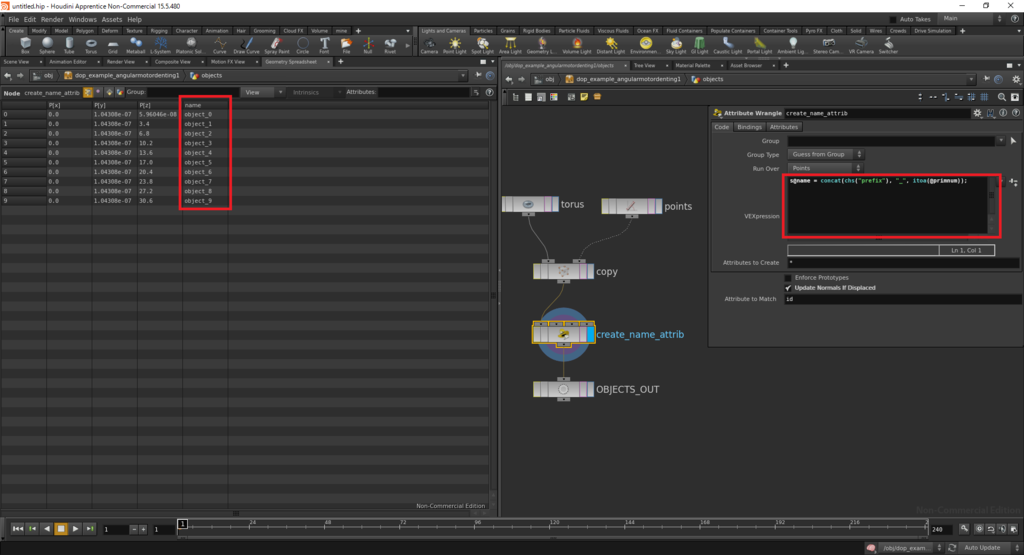Add a Spot Light from shelf

point(483,45)
